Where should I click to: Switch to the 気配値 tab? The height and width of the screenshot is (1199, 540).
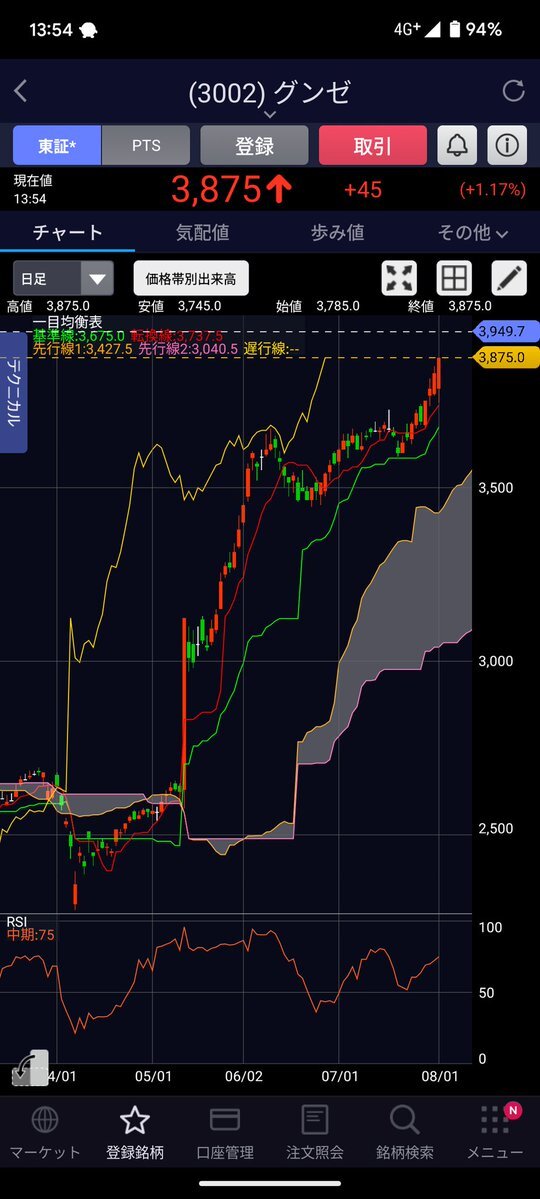pyautogui.click(x=202, y=232)
